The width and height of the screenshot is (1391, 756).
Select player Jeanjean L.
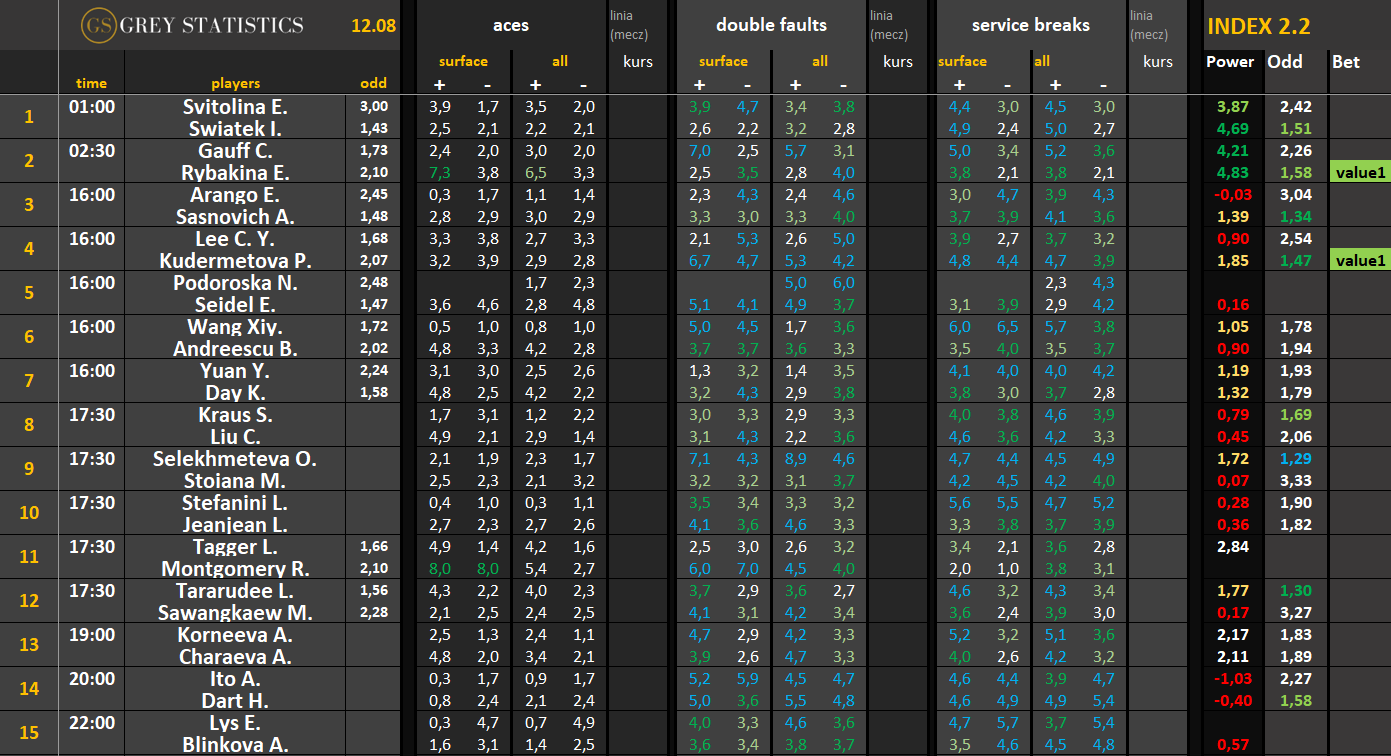(x=236, y=524)
